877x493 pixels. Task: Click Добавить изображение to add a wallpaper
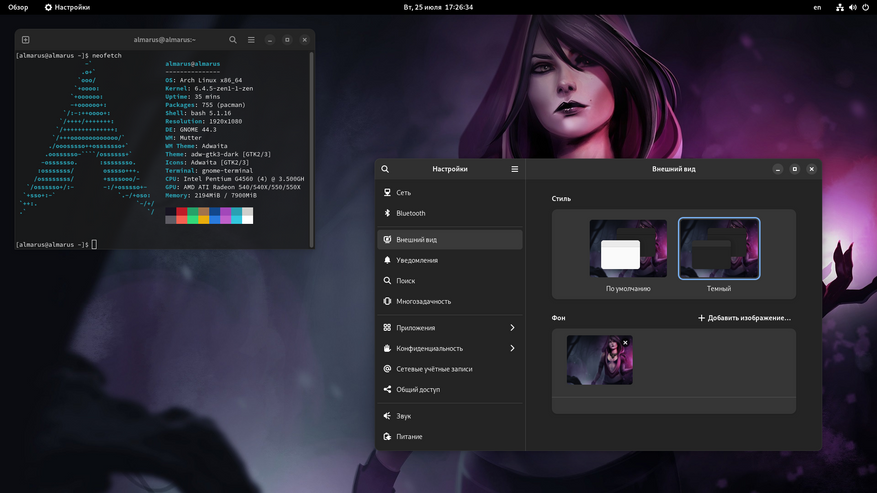tap(744, 318)
